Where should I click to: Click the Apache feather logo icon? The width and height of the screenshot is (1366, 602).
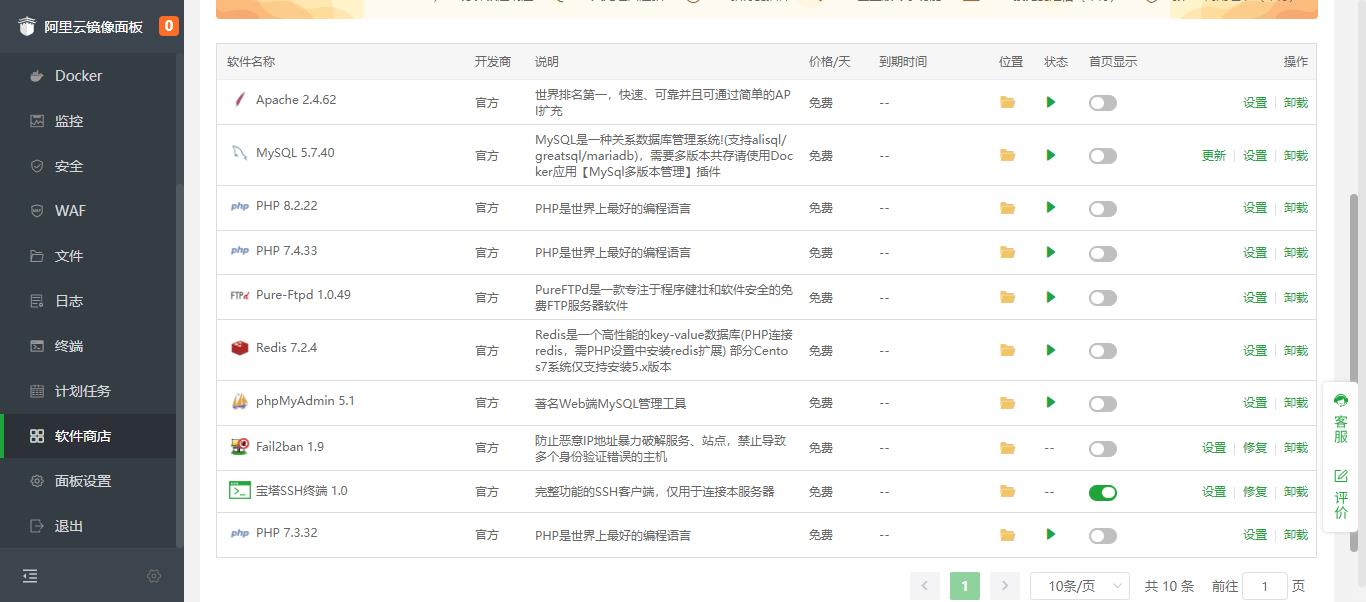click(239, 100)
